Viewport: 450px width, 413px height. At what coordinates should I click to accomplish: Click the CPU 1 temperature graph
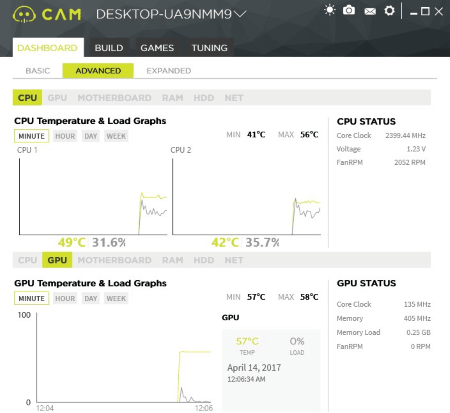tap(93, 197)
